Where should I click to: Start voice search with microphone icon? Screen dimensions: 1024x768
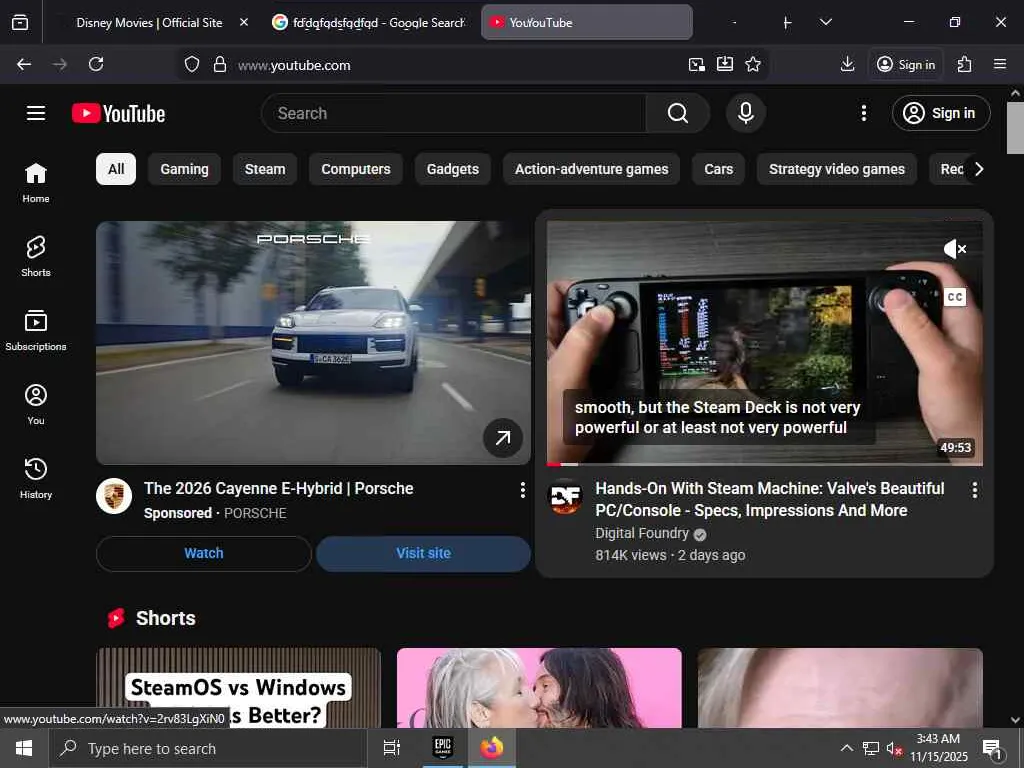(746, 114)
